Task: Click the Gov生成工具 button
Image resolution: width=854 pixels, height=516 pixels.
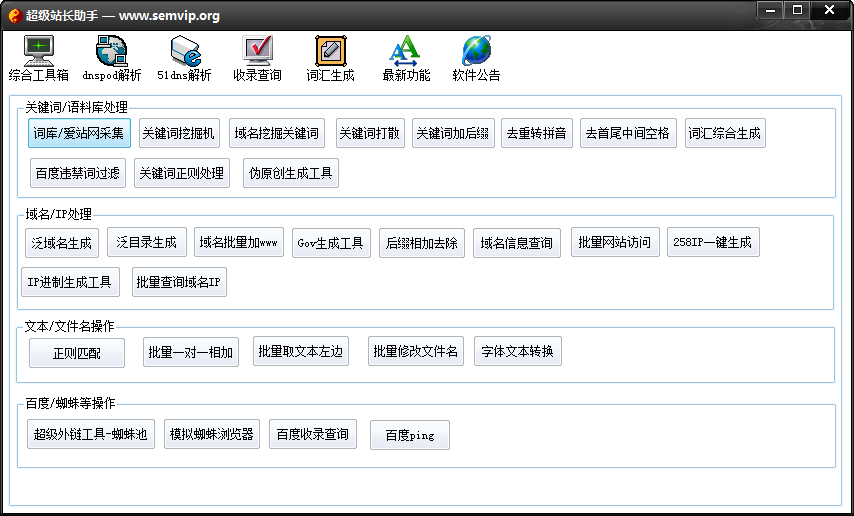Action: click(332, 243)
